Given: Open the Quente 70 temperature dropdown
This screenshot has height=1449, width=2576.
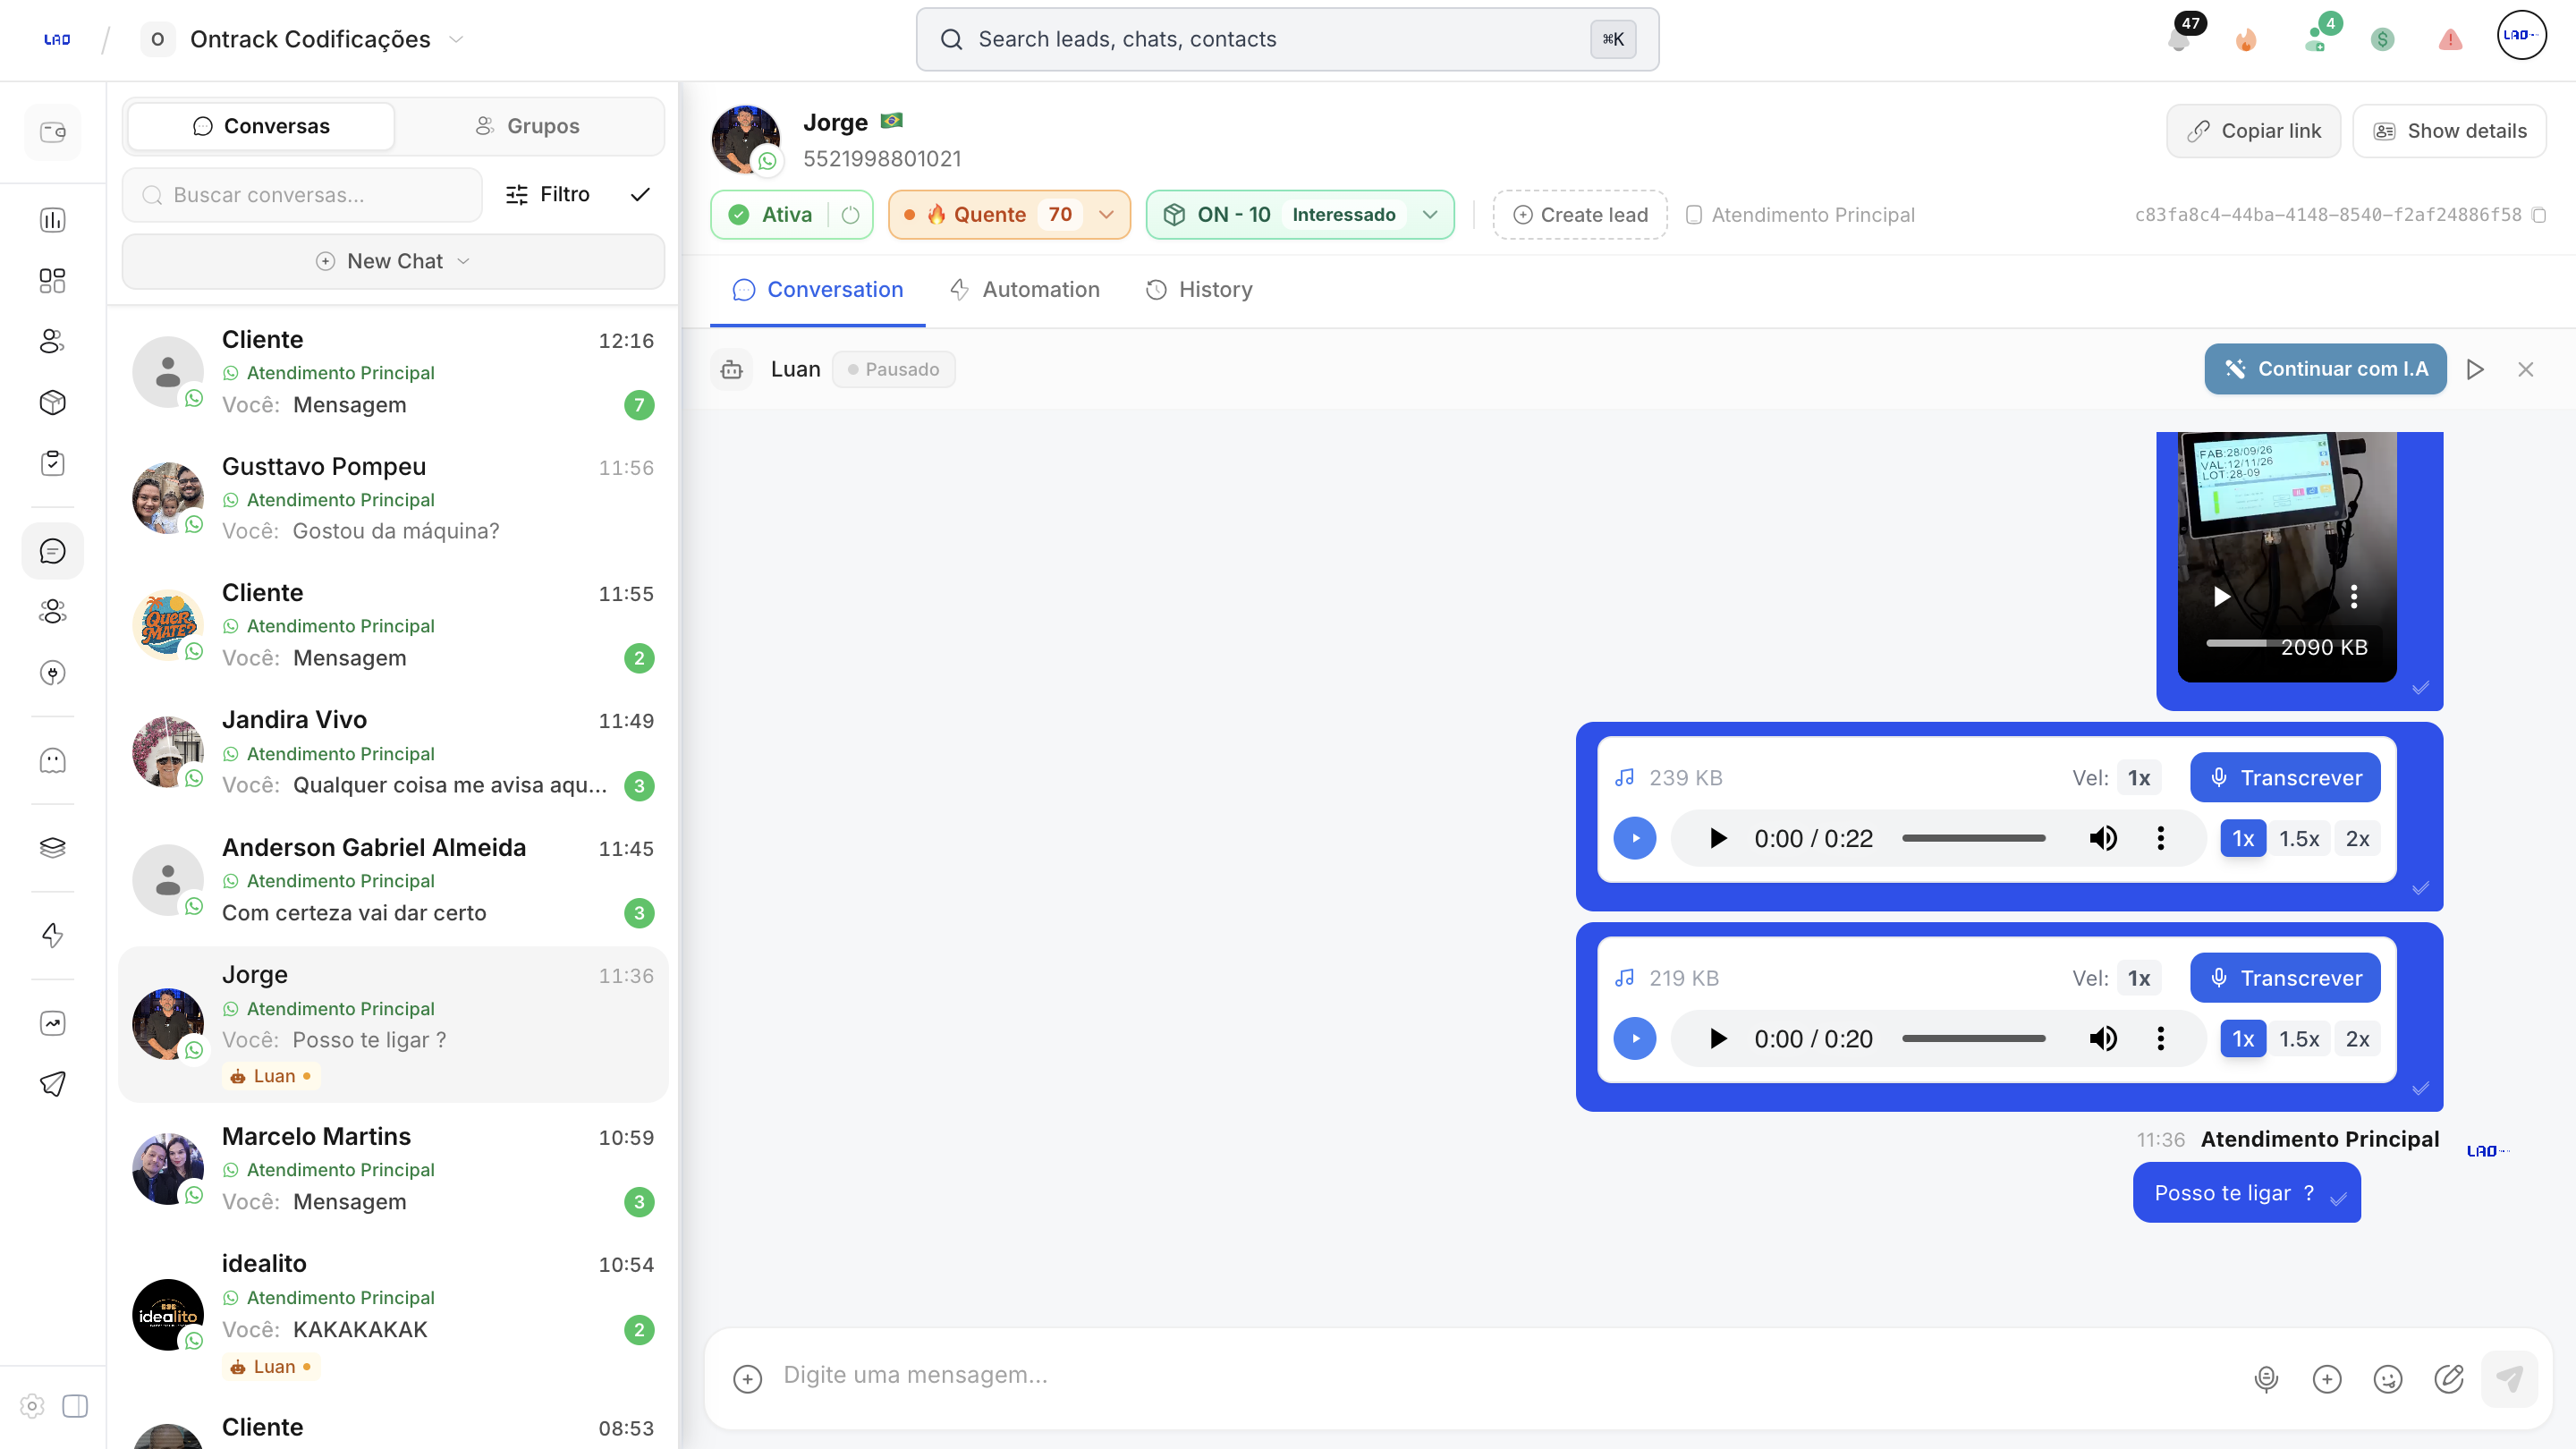Looking at the screenshot, I should [1009, 215].
